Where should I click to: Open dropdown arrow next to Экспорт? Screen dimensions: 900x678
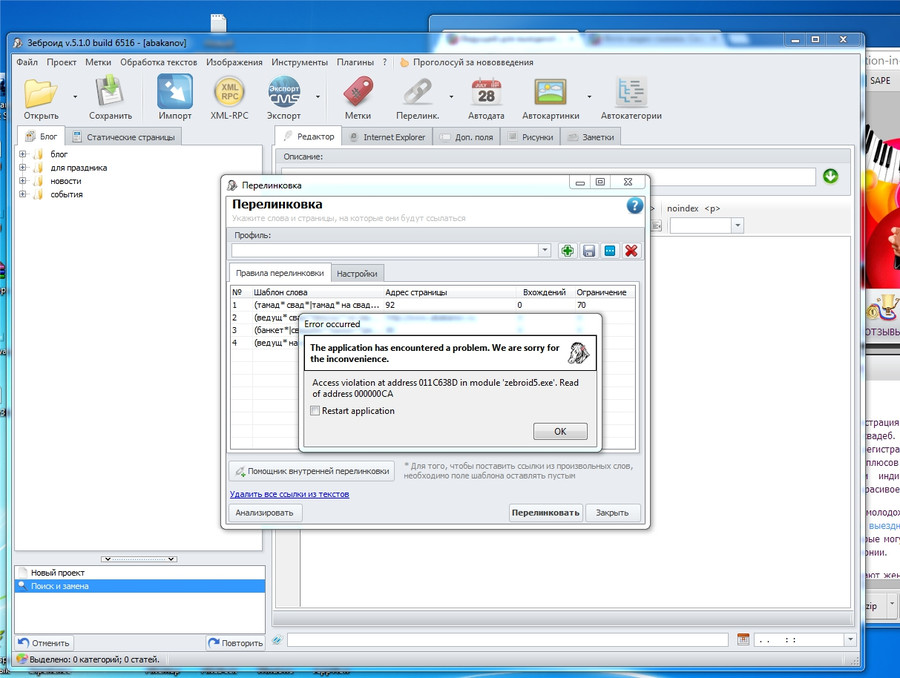click(x=317, y=96)
